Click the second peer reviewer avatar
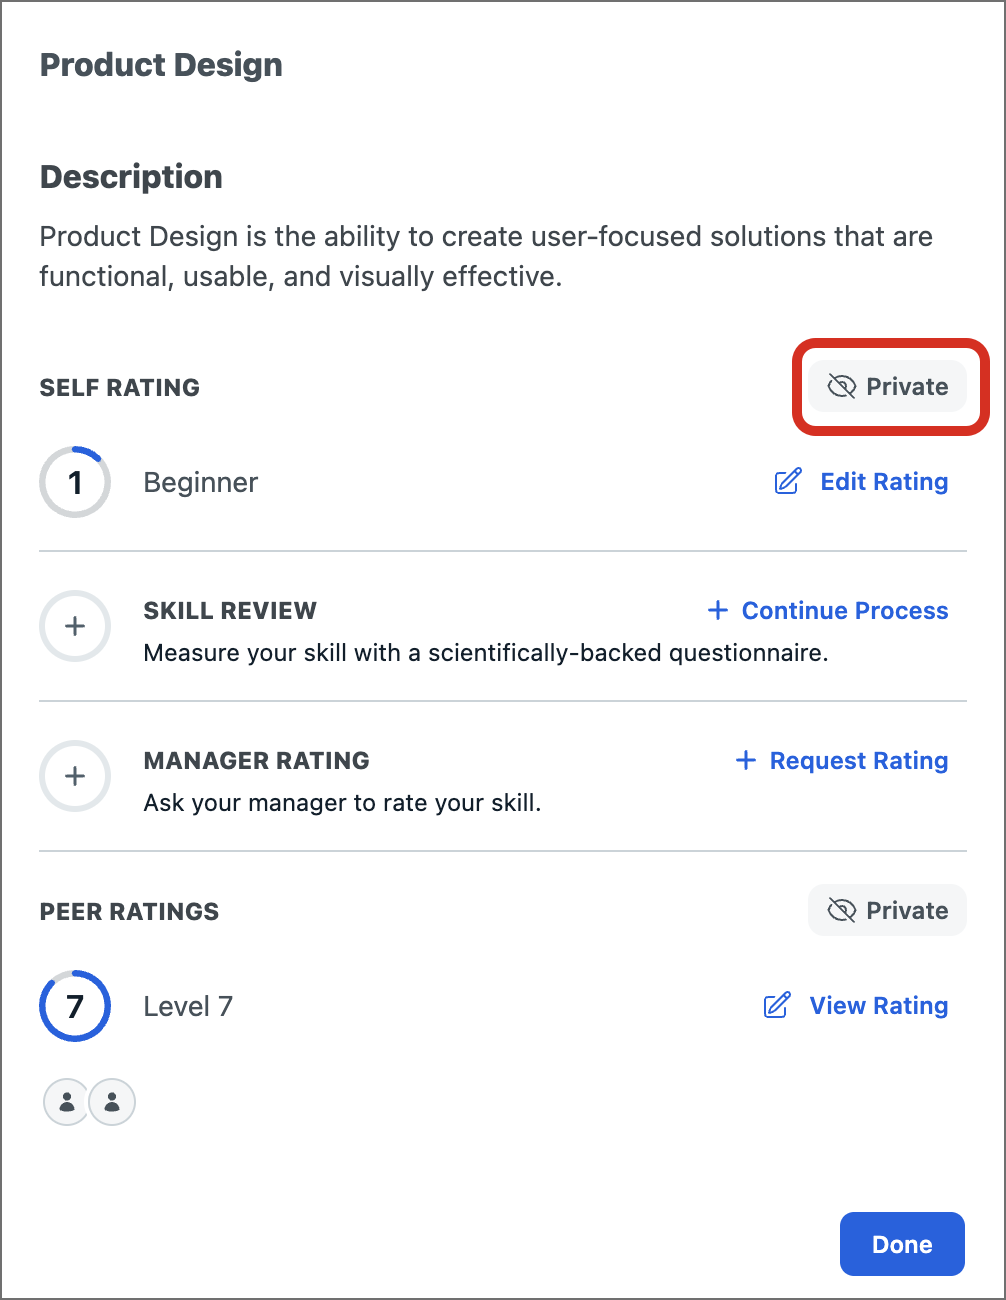1006x1300 pixels. pyautogui.click(x=111, y=1101)
